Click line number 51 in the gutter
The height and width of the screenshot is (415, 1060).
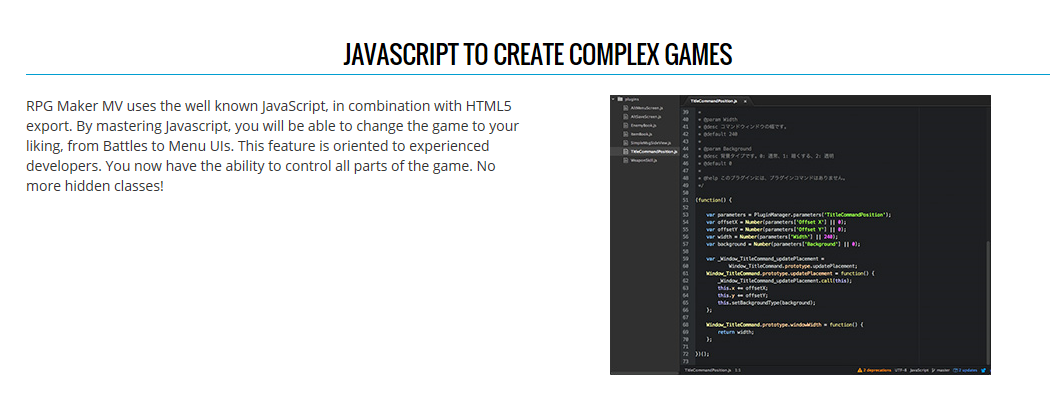(x=685, y=200)
